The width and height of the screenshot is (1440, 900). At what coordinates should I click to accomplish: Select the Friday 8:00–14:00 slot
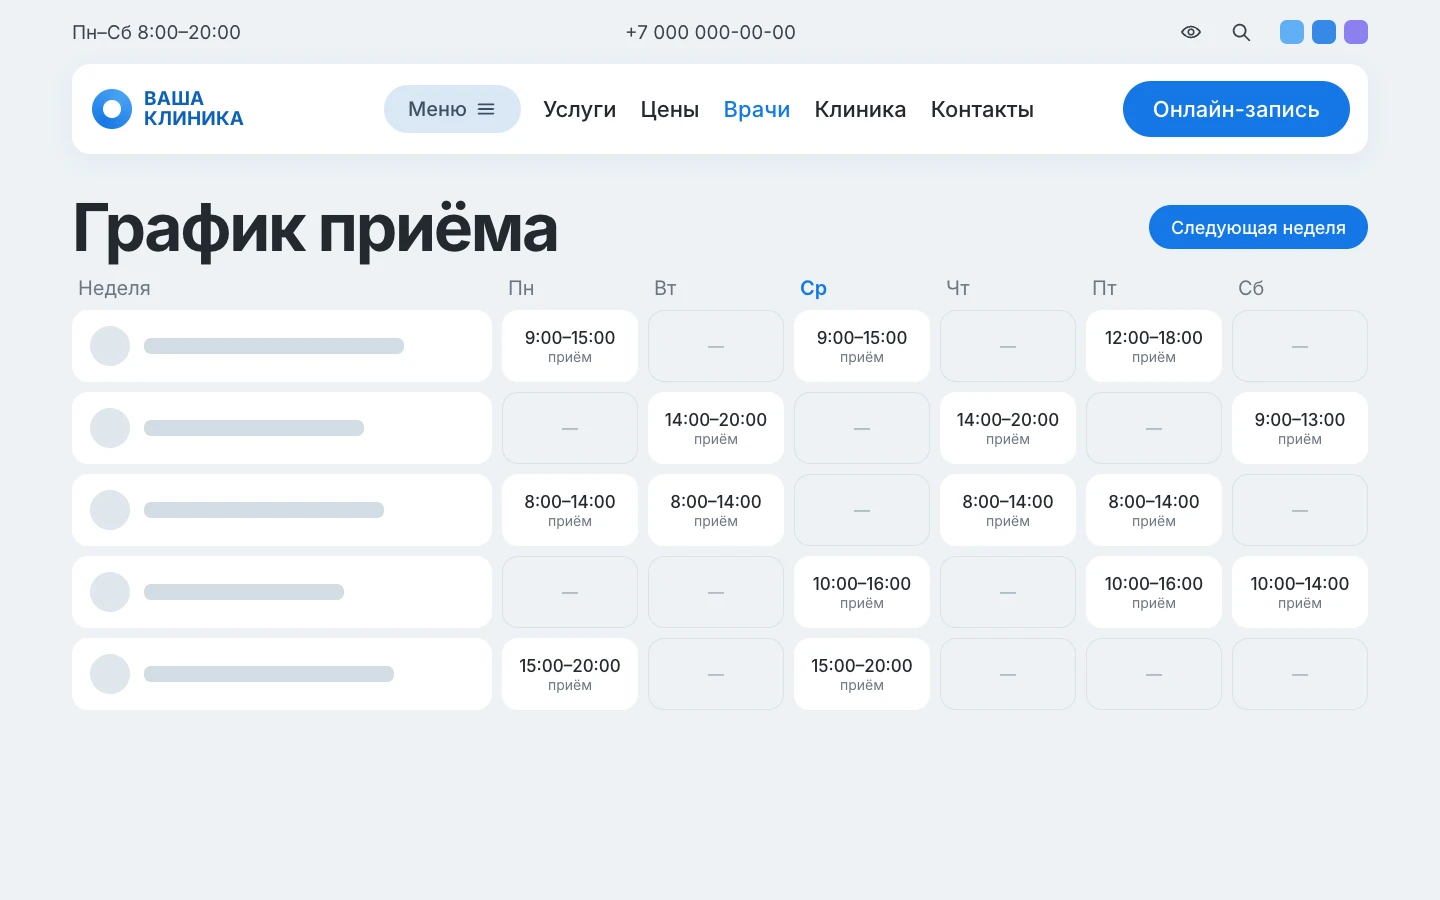(1154, 510)
